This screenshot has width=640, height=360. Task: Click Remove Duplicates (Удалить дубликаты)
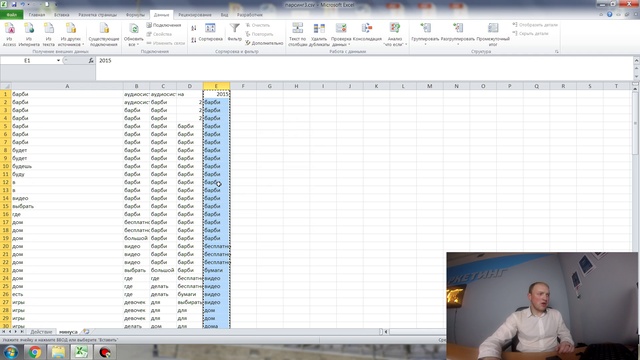click(319, 34)
